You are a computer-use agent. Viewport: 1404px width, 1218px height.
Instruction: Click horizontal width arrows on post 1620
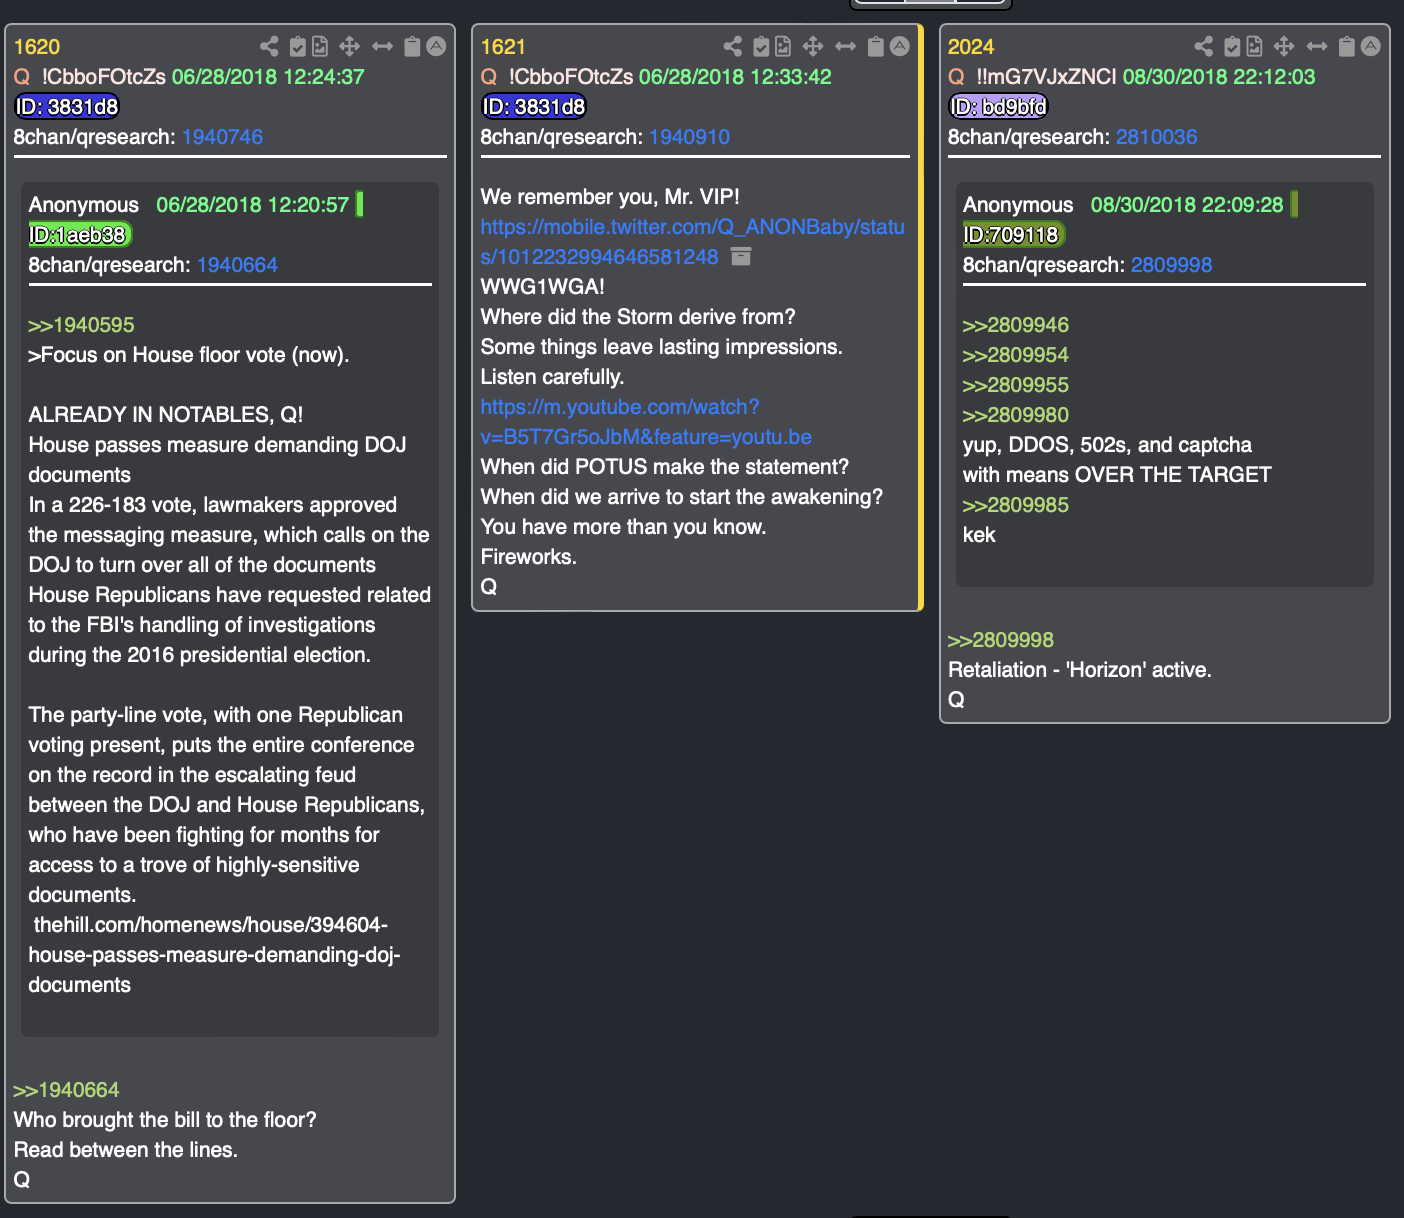pos(382,46)
